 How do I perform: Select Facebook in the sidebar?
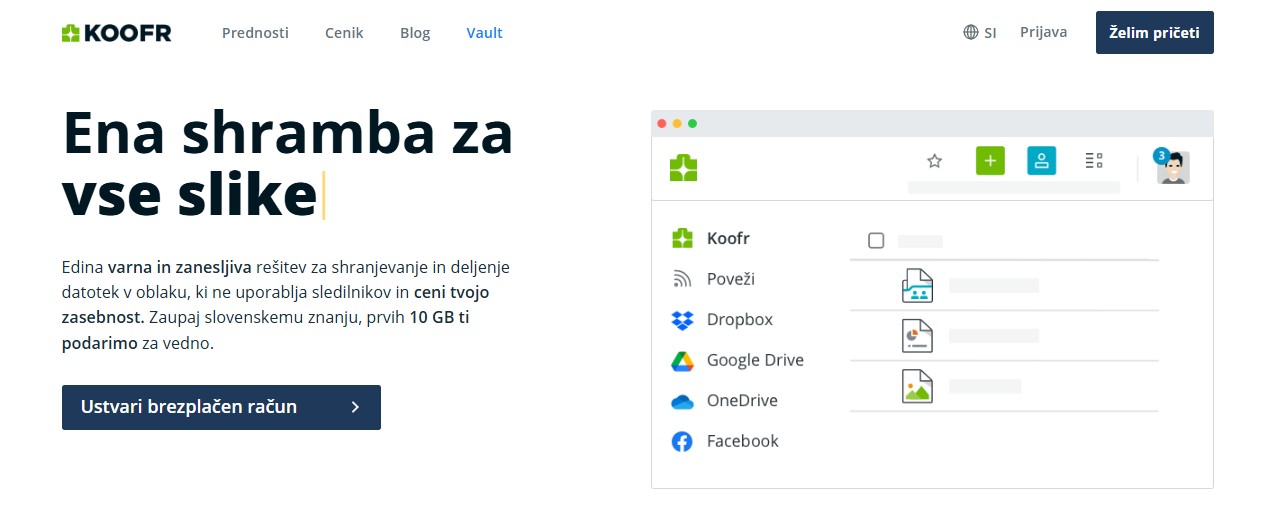(x=725, y=441)
